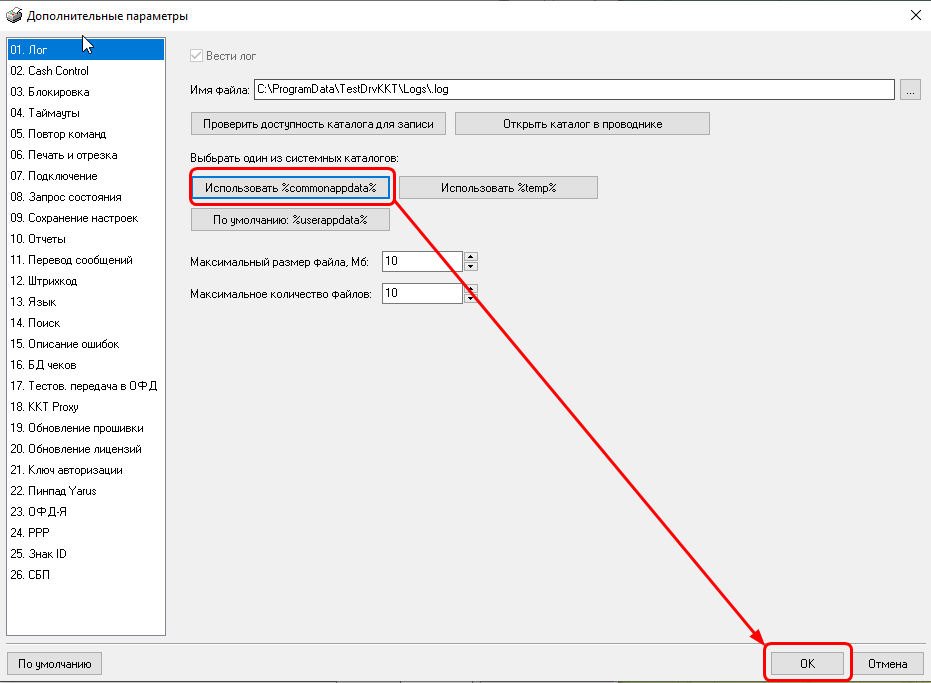This screenshot has height=683, width=931.
Task: Click 'Использовать %temp%' button
Action: [497, 188]
